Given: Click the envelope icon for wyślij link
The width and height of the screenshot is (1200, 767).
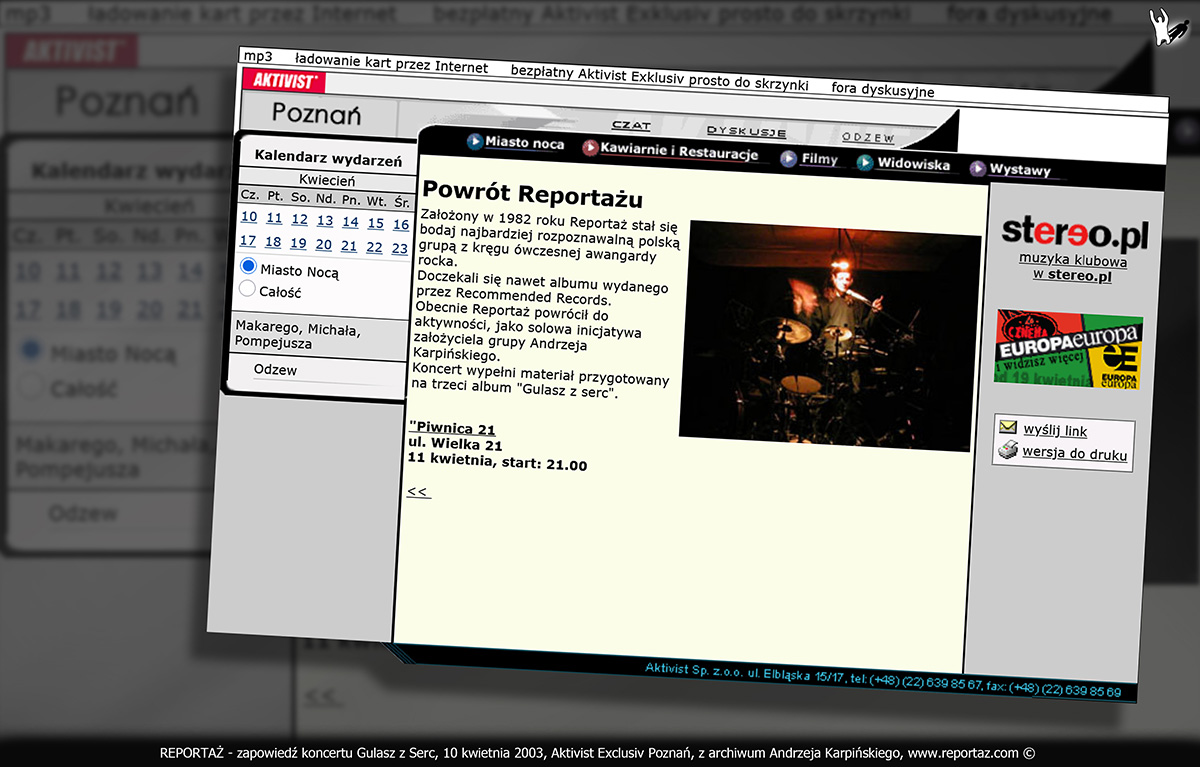Looking at the screenshot, I should [1008, 427].
